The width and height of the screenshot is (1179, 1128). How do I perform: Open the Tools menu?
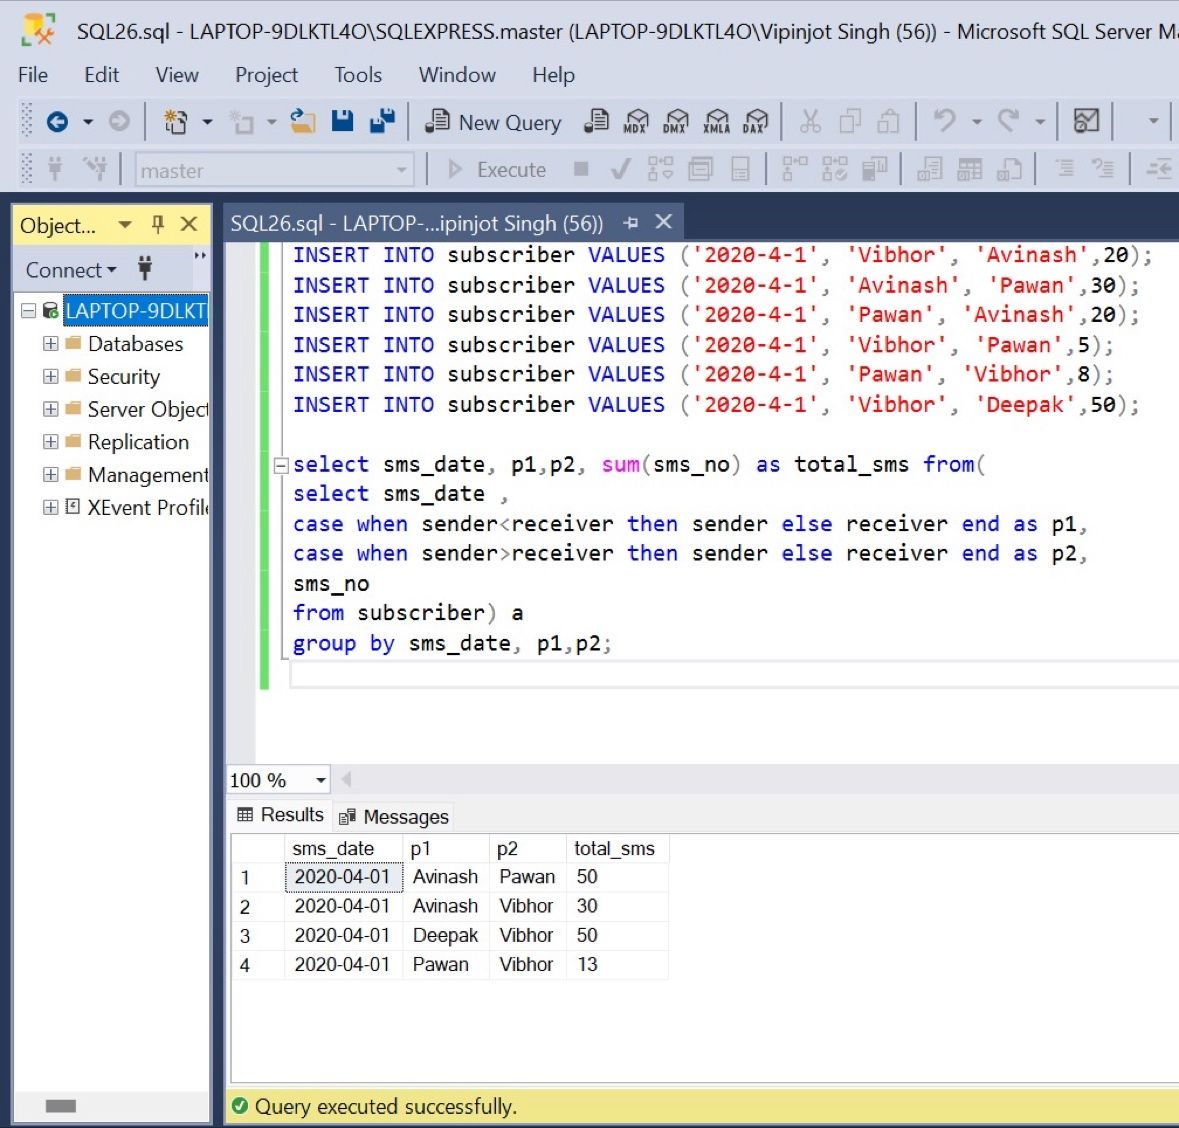pos(357,75)
